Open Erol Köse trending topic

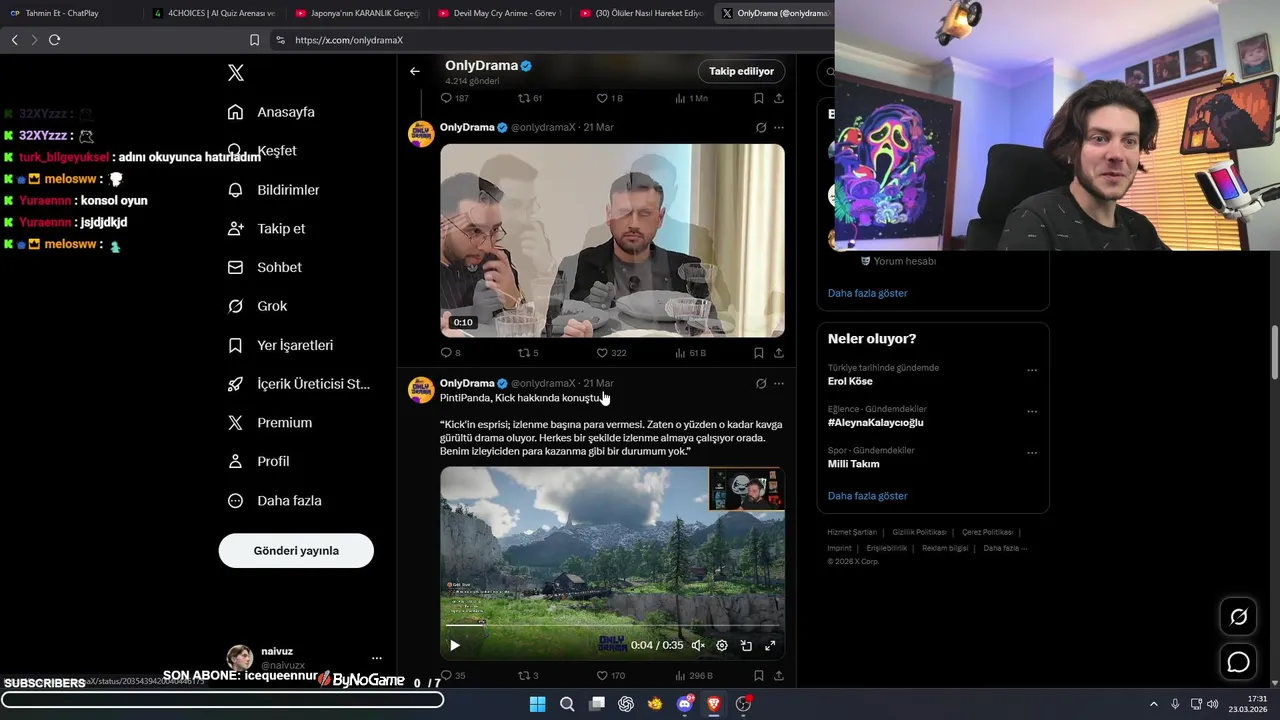850,381
